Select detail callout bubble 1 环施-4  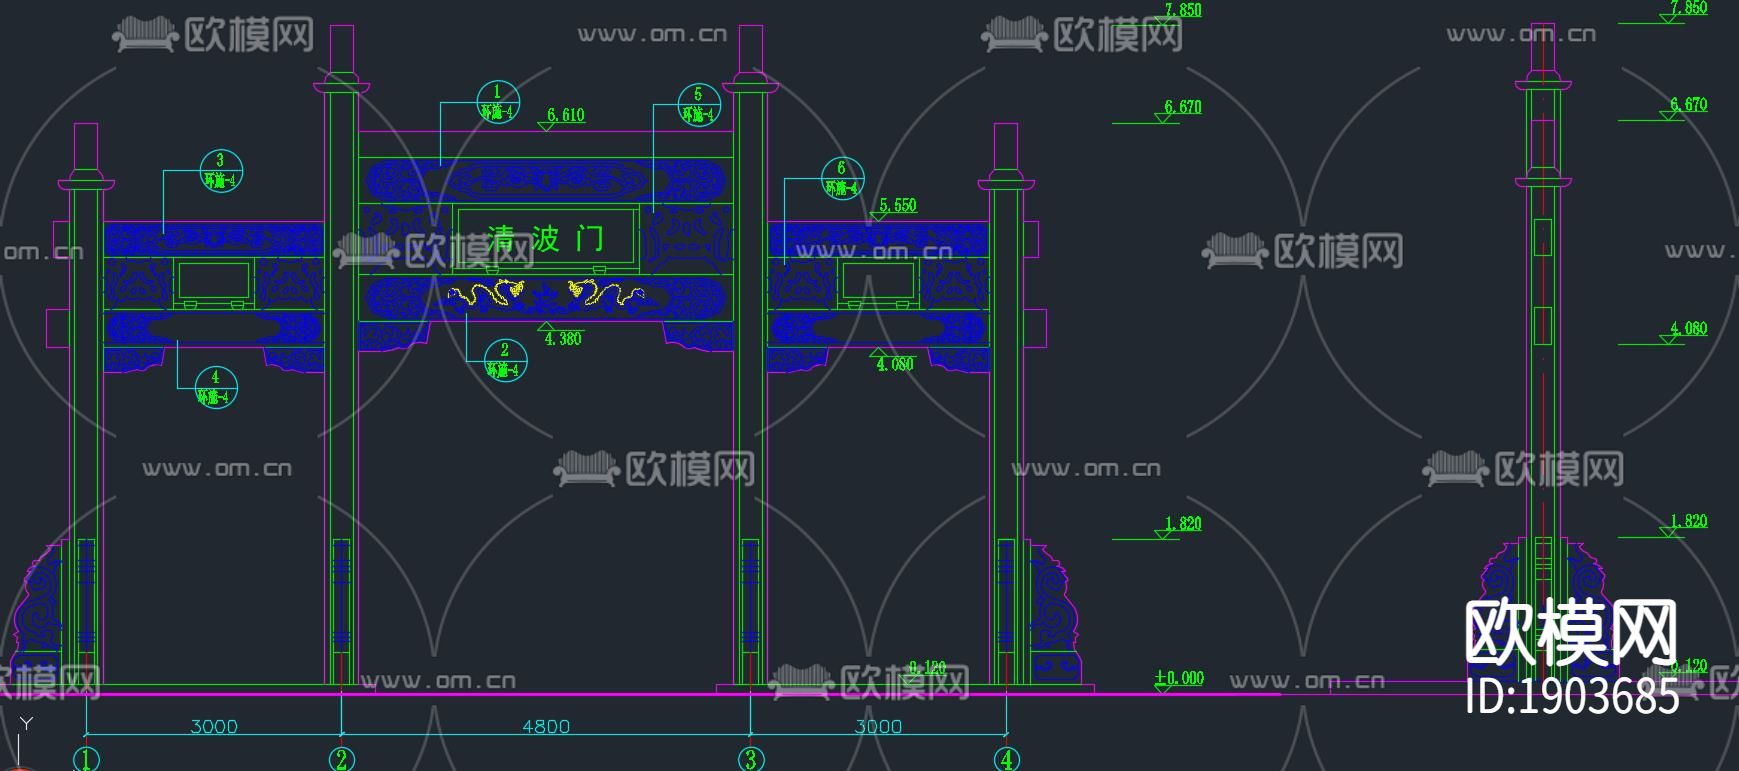[497, 102]
